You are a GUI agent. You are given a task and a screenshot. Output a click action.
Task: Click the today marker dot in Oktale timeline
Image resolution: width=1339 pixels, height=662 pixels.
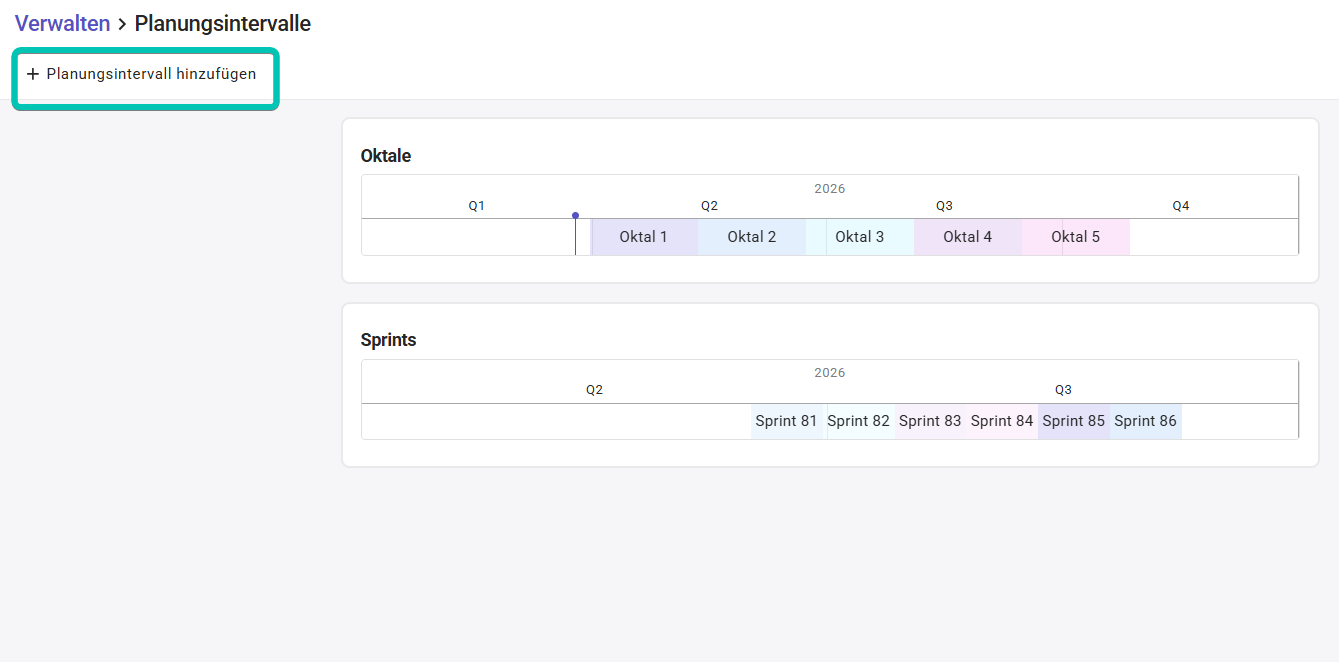[575, 215]
